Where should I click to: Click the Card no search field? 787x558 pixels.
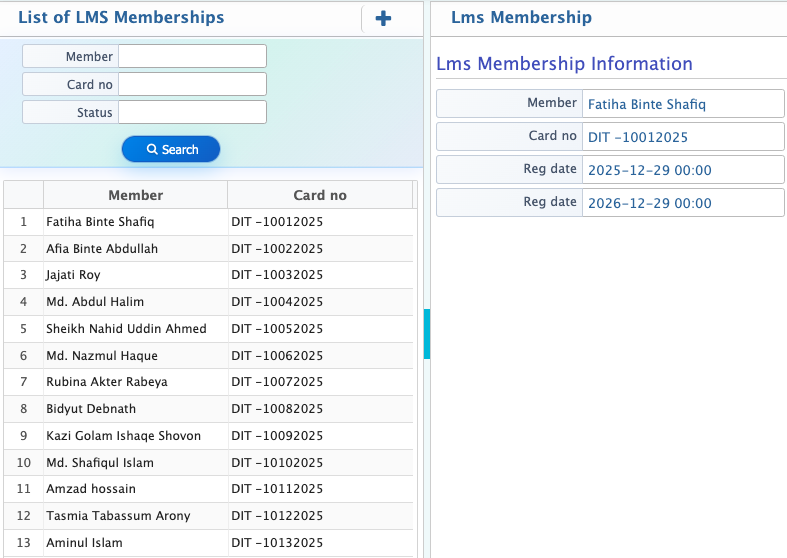(x=192, y=84)
